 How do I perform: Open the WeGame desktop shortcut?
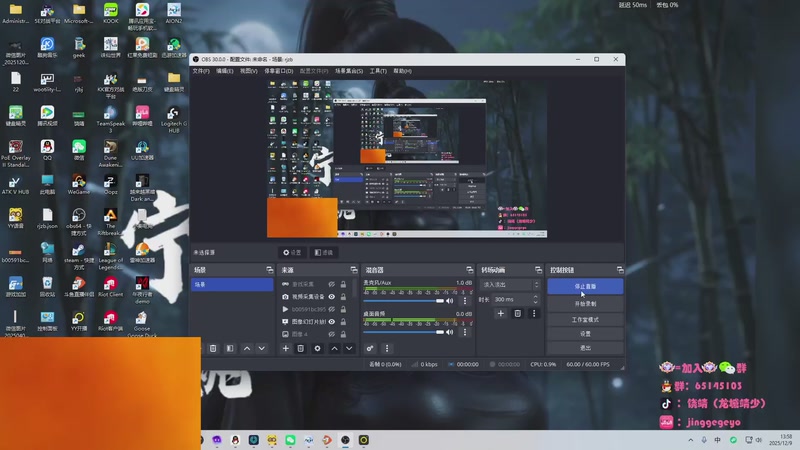click(x=79, y=185)
